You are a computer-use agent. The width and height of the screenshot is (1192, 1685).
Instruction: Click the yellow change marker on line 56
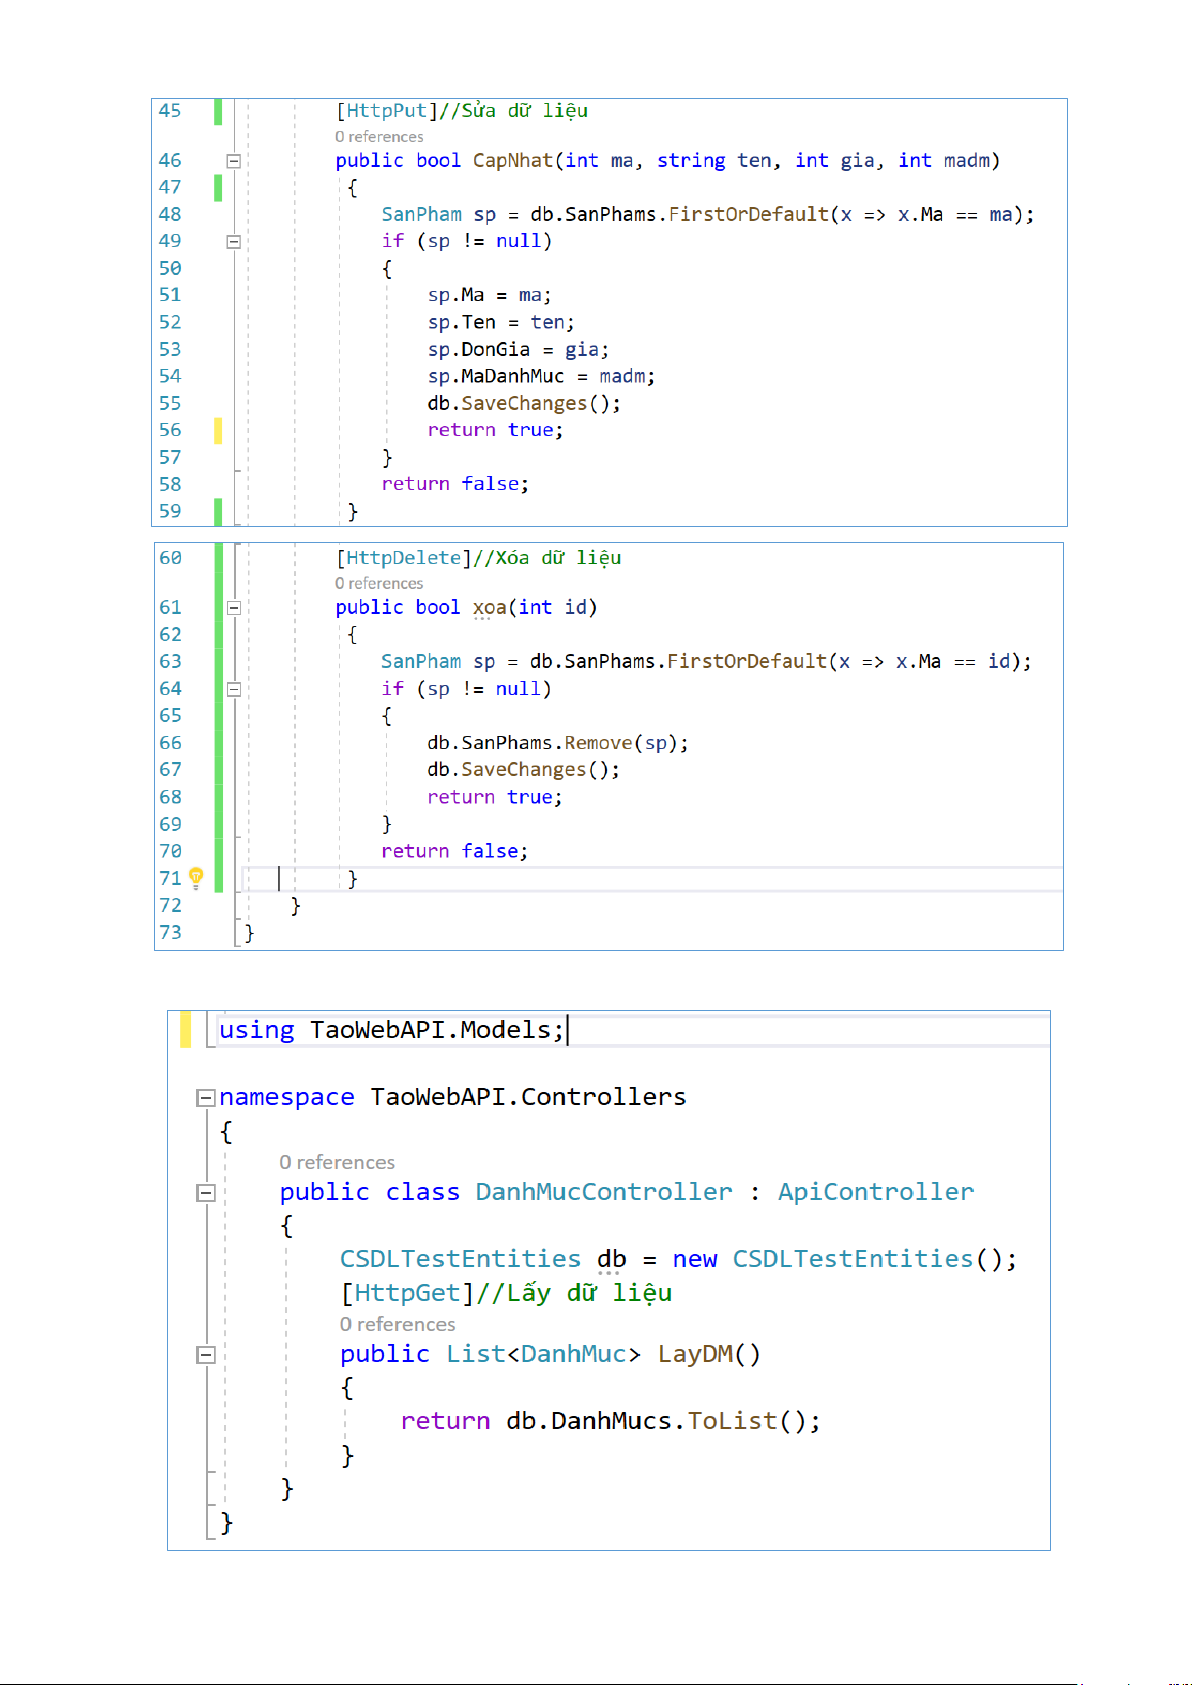tap(218, 431)
